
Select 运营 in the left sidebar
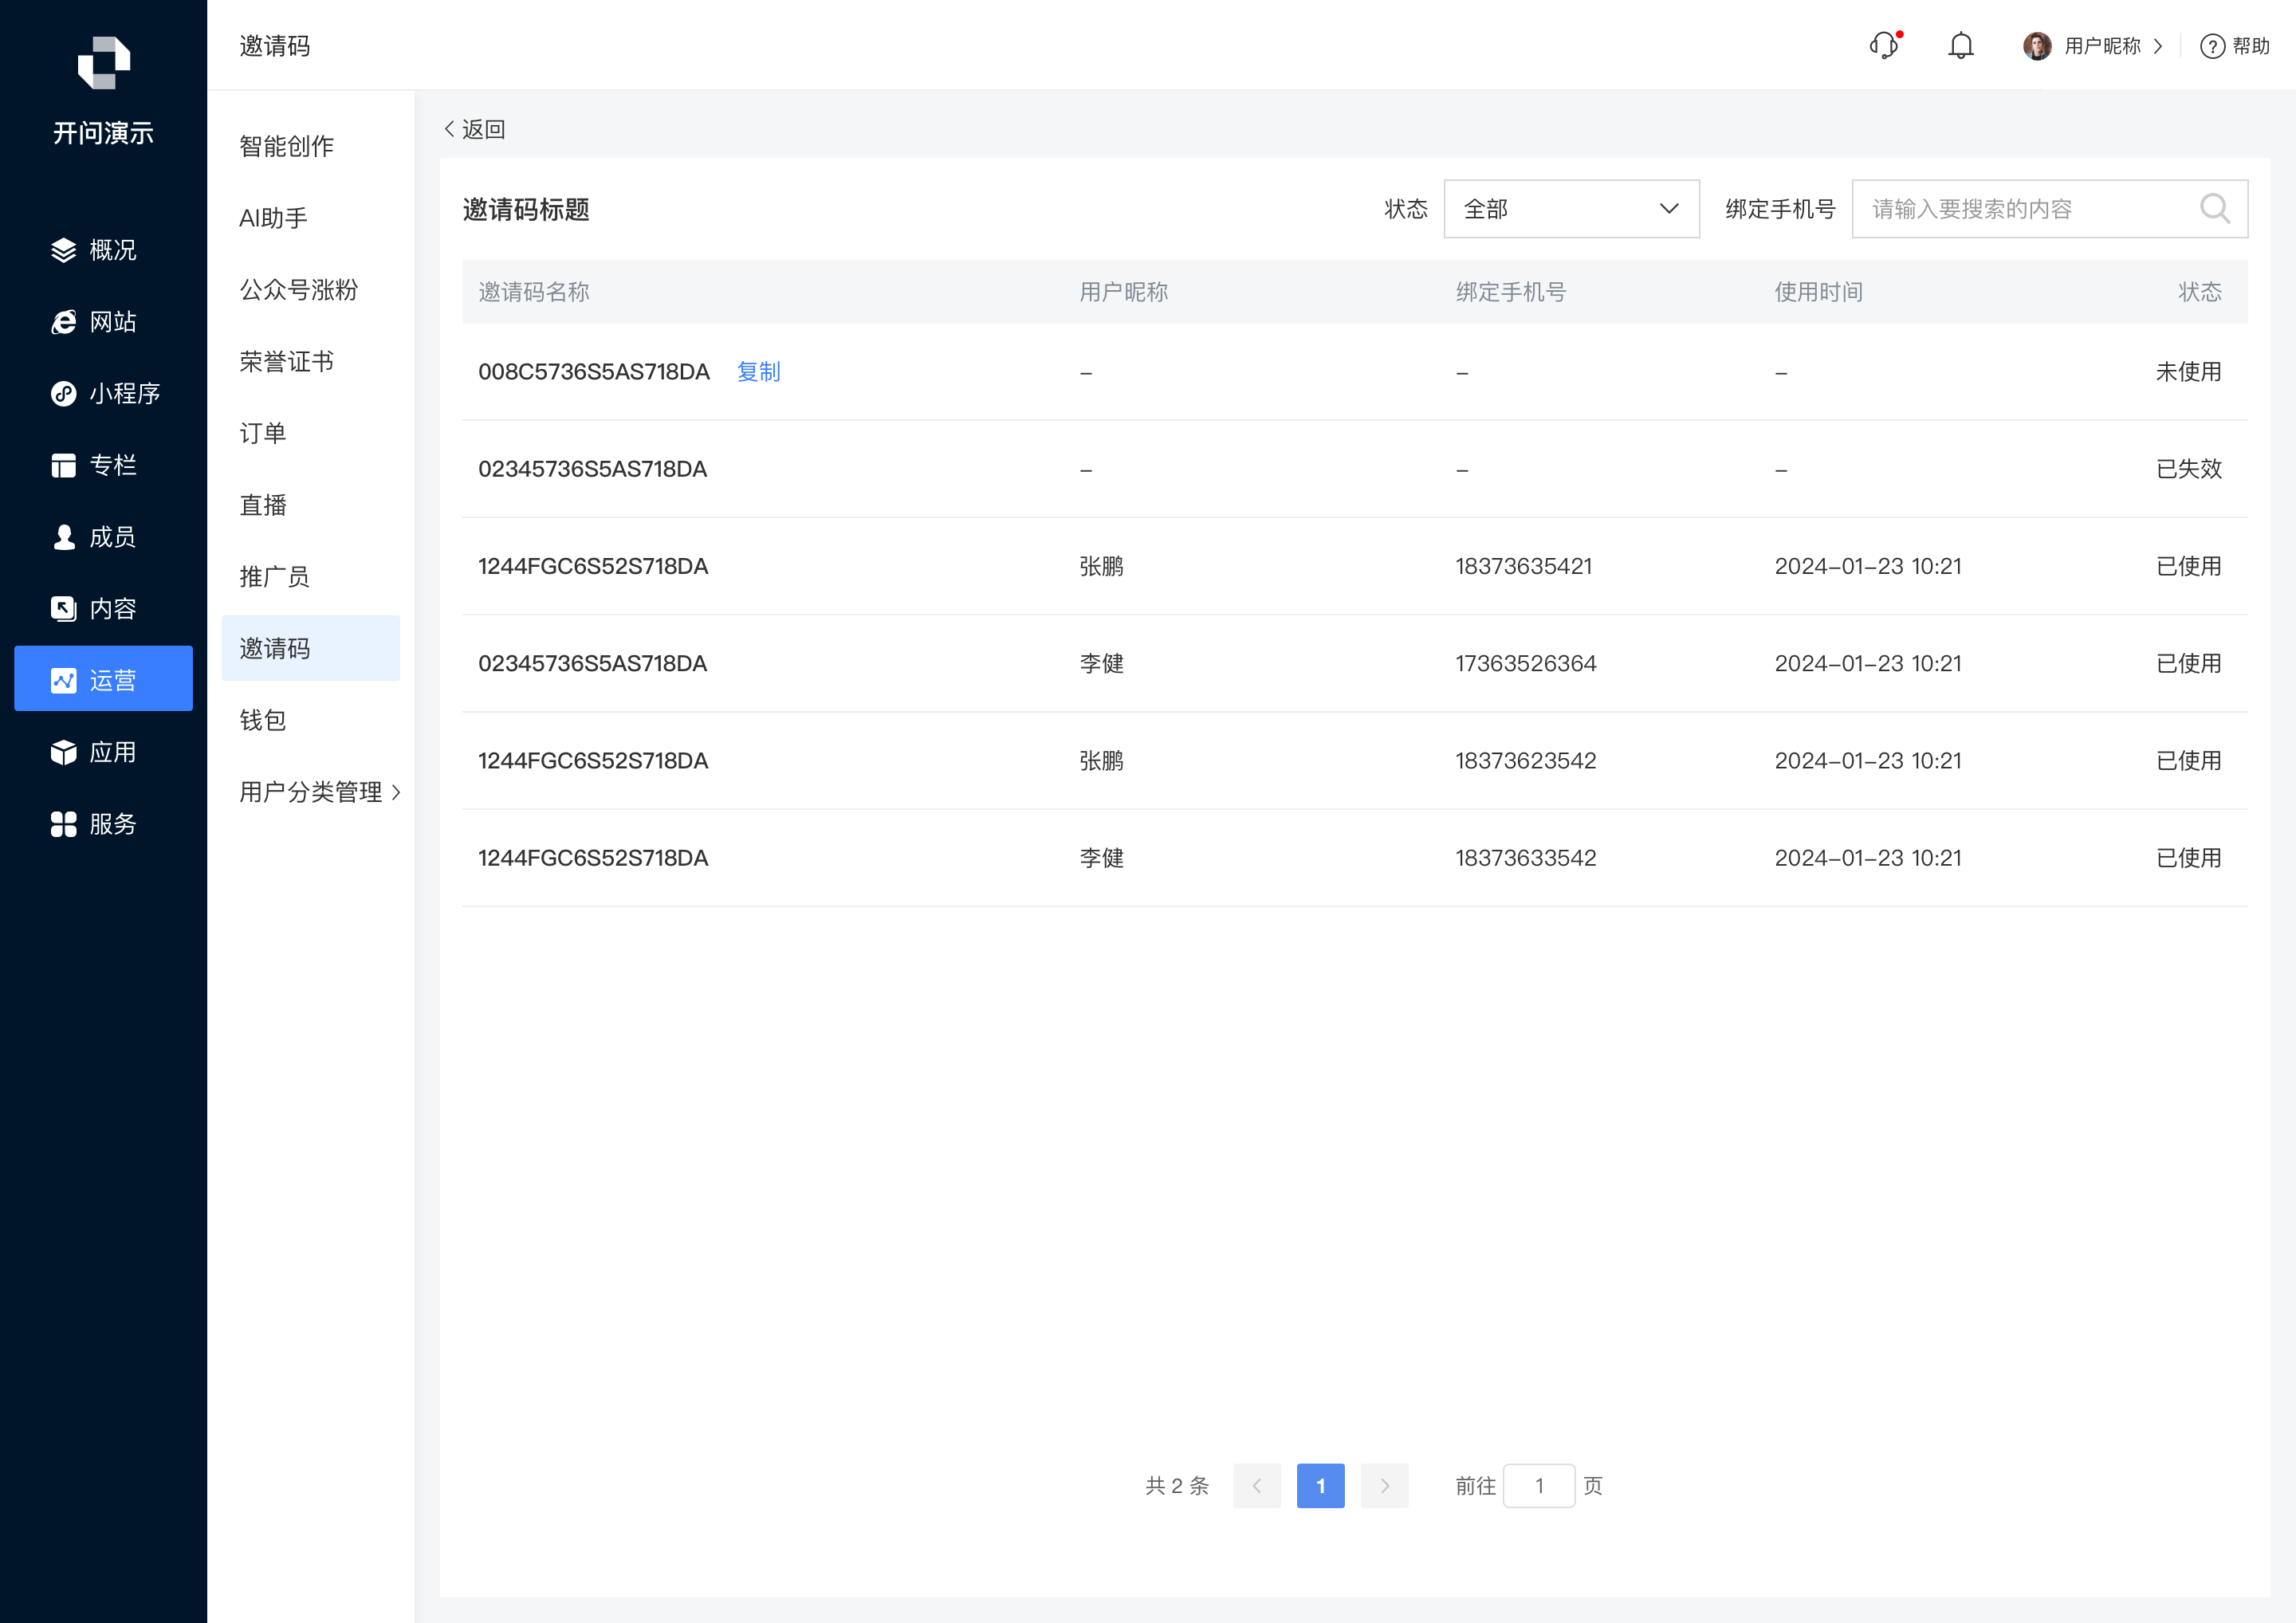click(104, 679)
